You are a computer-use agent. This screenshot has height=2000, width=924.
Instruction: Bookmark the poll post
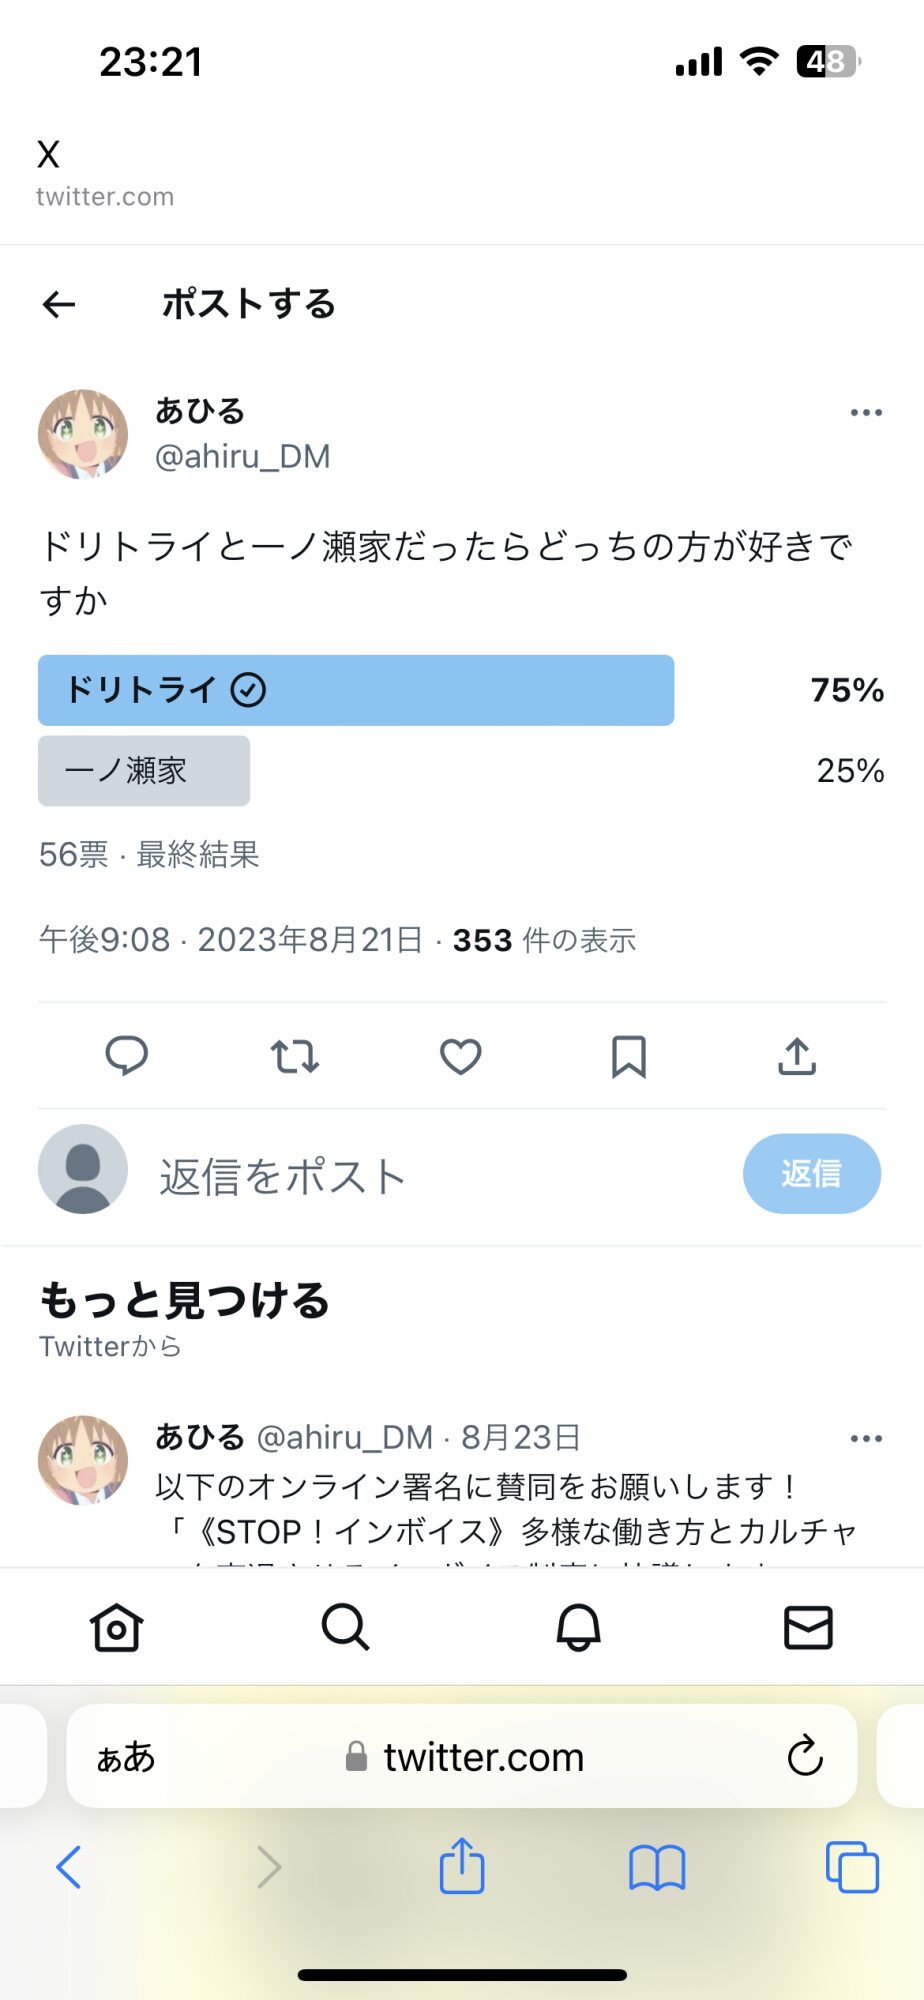(x=629, y=1056)
